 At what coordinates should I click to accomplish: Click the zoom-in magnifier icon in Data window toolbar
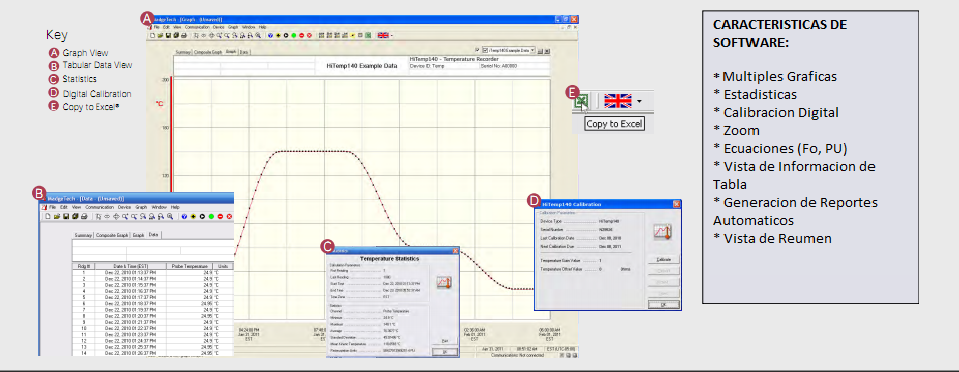[125, 217]
